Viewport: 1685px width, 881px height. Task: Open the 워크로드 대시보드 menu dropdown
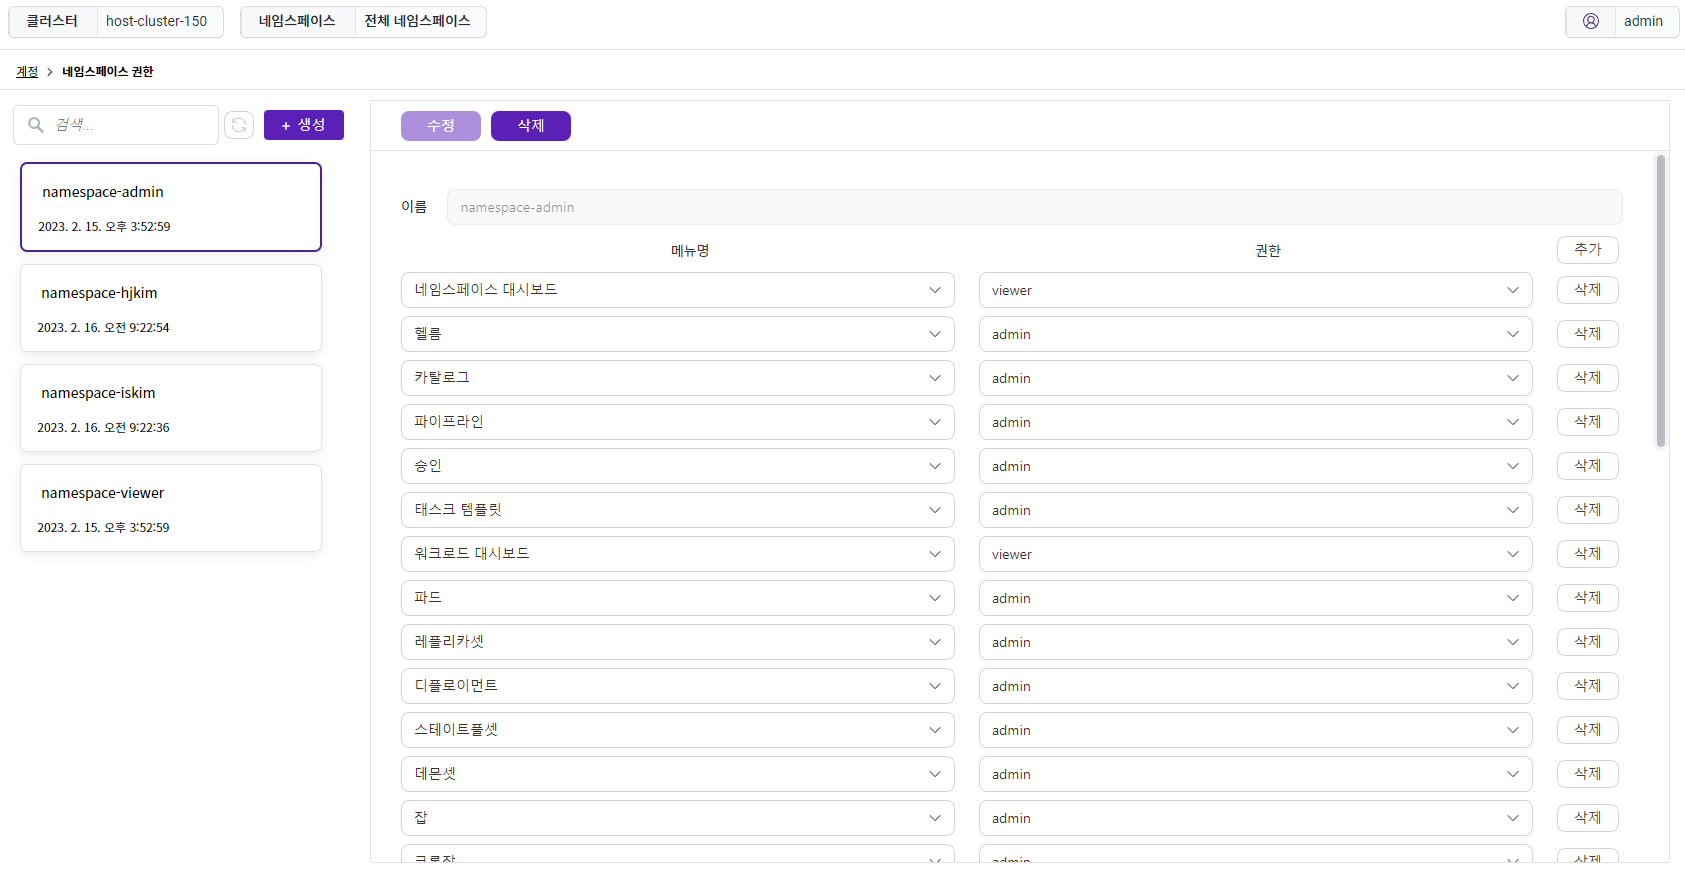[x=678, y=554]
